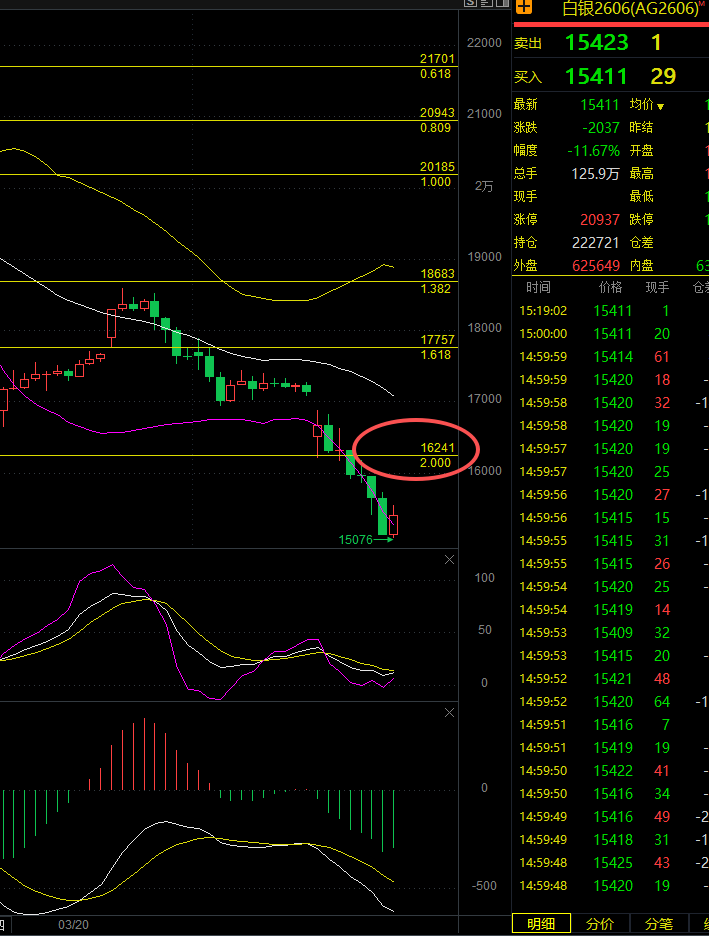The height and width of the screenshot is (936, 709).
Task: Open the 均价 dropdown arrow
Action: point(661,106)
